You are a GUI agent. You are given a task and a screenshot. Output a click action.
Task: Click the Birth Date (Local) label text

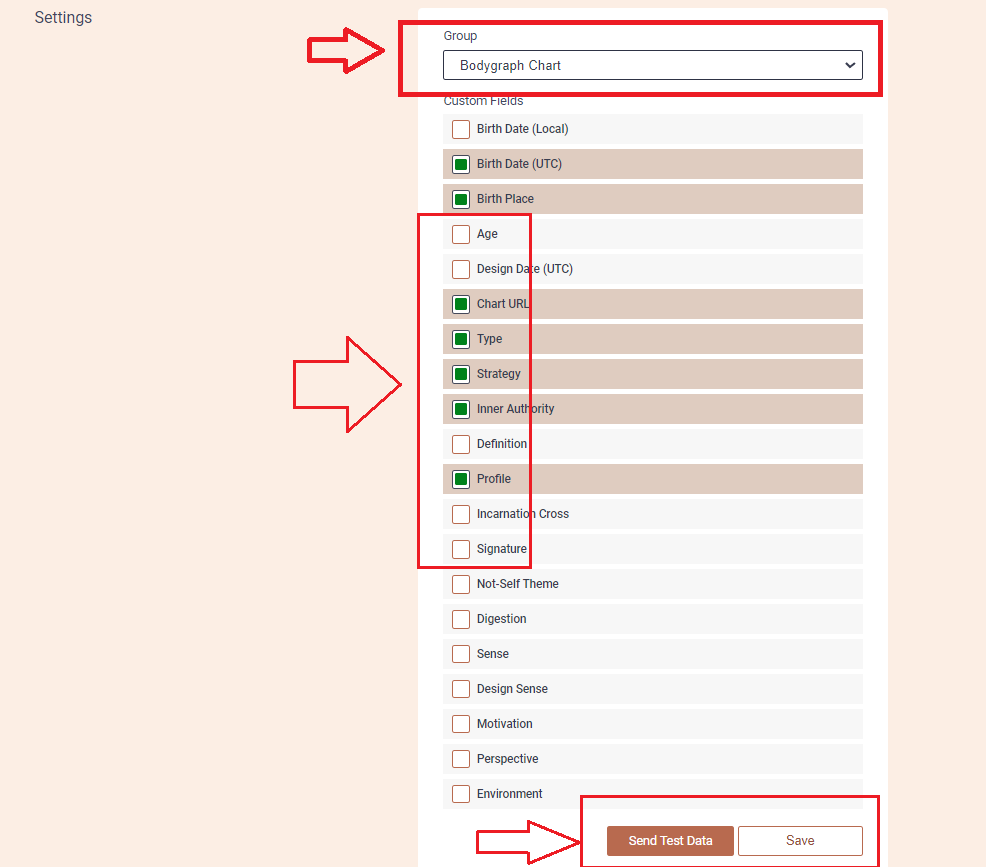pyautogui.click(x=523, y=129)
